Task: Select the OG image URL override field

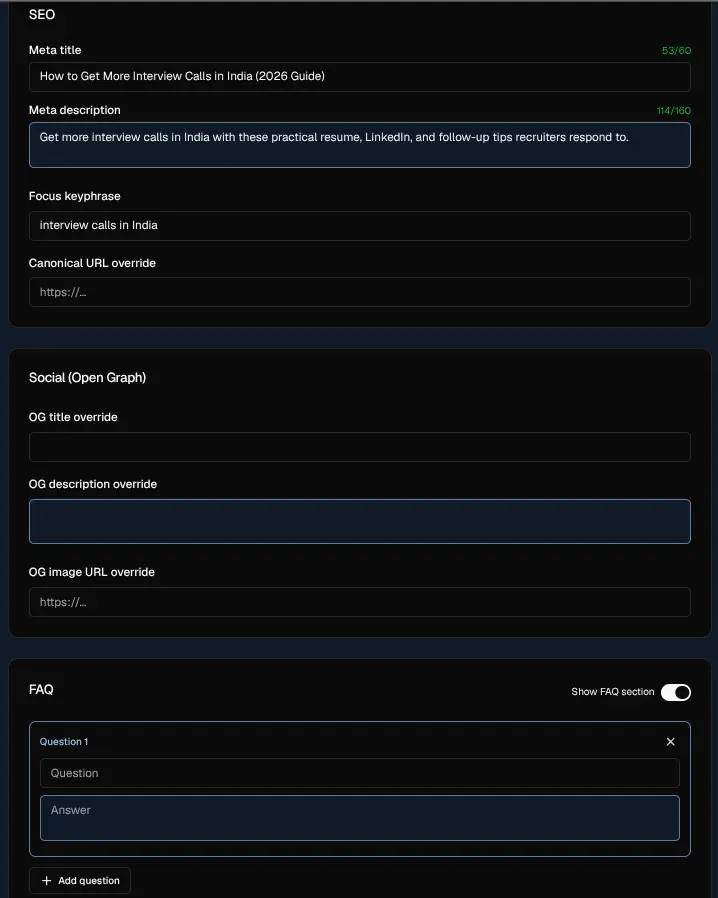Action: point(360,602)
